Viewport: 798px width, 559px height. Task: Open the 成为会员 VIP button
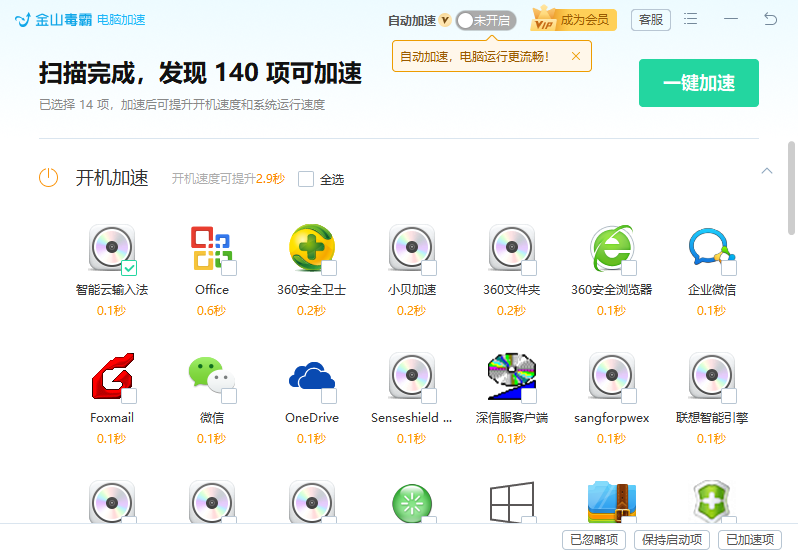(x=574, y=20)
